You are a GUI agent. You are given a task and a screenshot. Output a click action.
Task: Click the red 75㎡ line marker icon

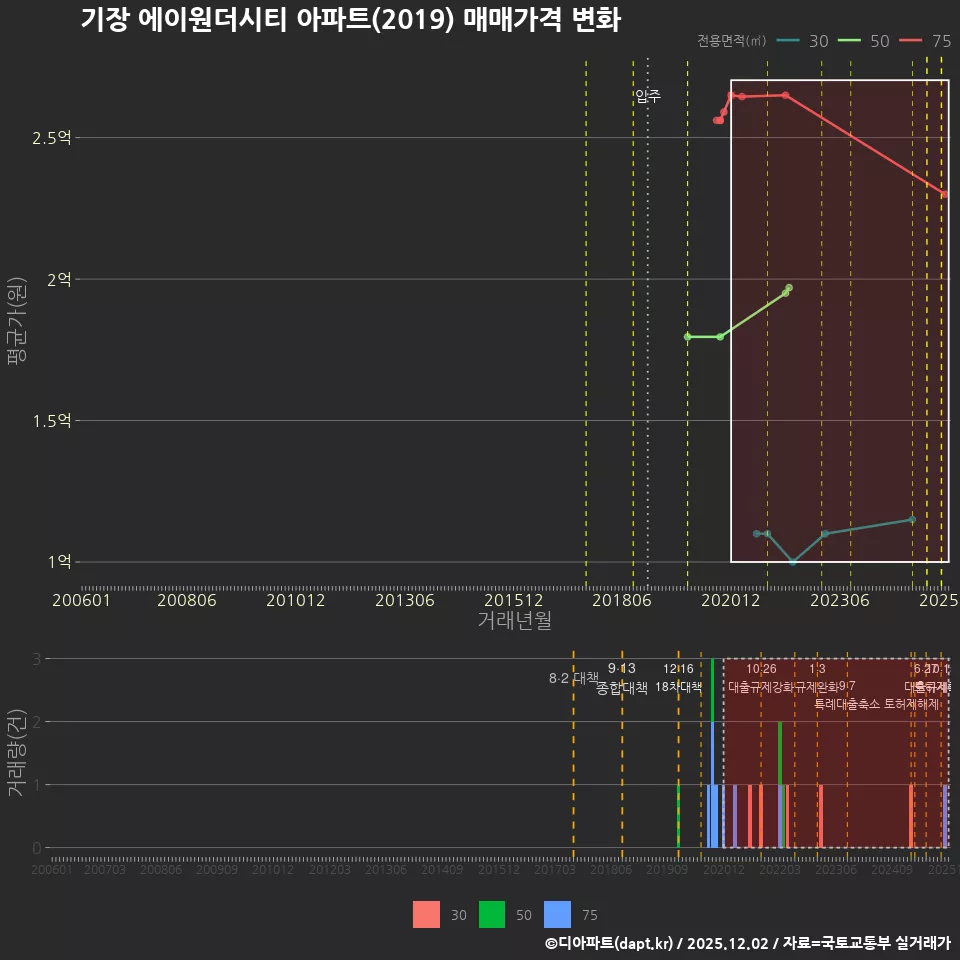[x=911, y=42]
